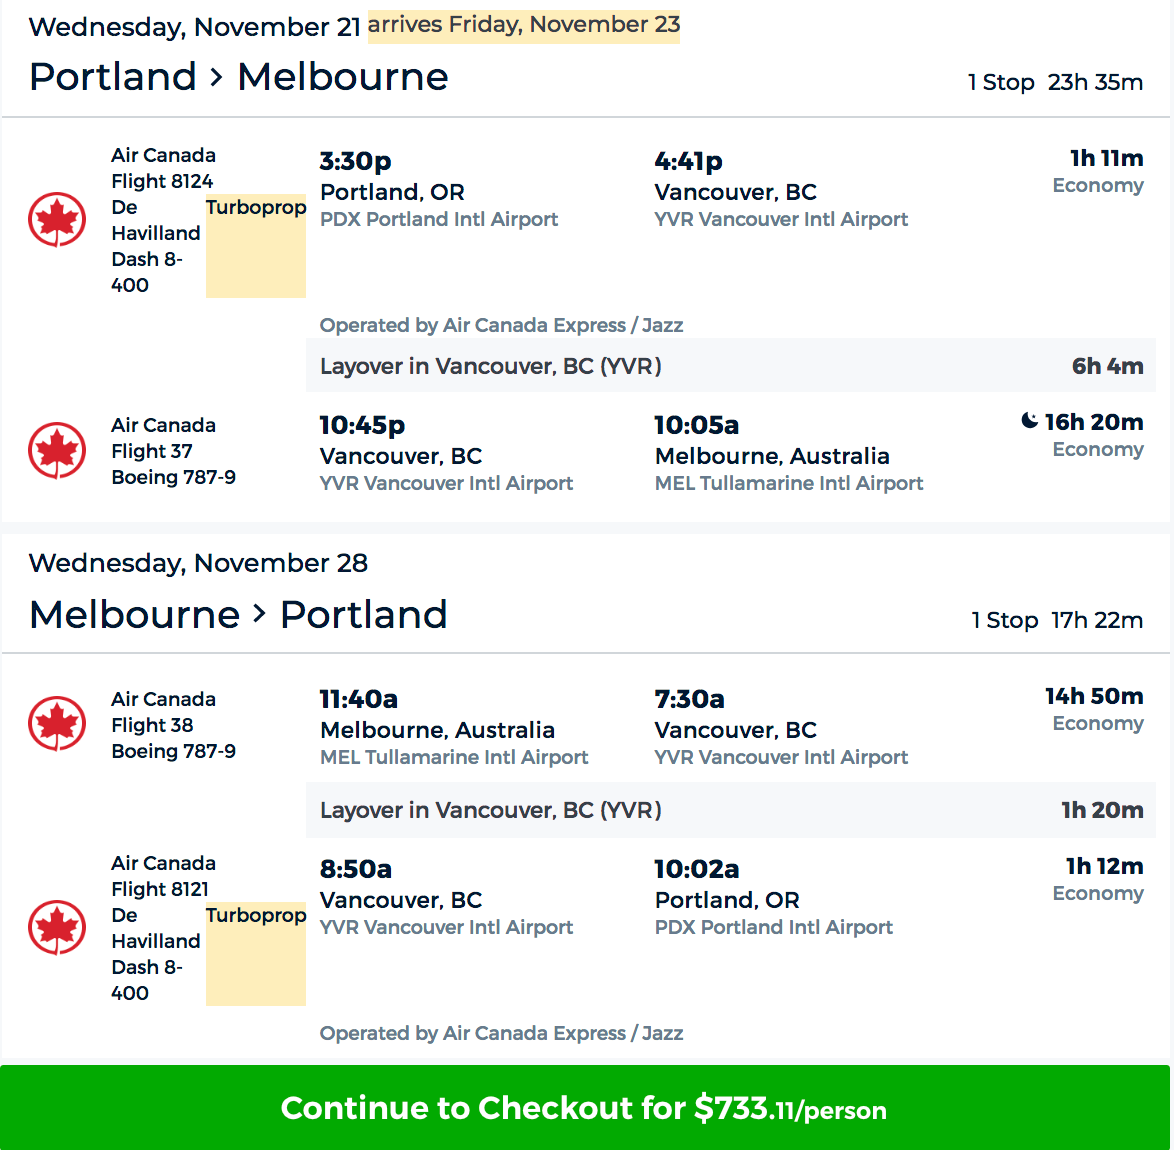Screen dimensions: 1174x1150
Task: Click 'arrives Friday, November 23' highlighted notice
Action: tap(523, 25)
